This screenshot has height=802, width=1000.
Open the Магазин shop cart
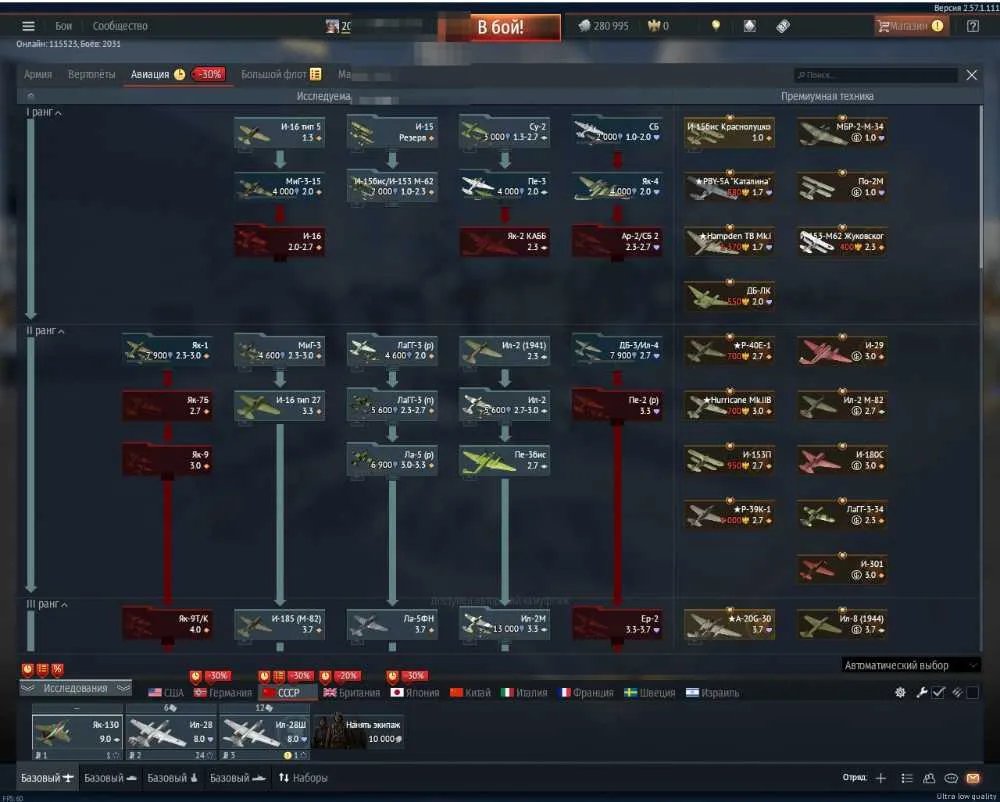(x=910, y=26)
